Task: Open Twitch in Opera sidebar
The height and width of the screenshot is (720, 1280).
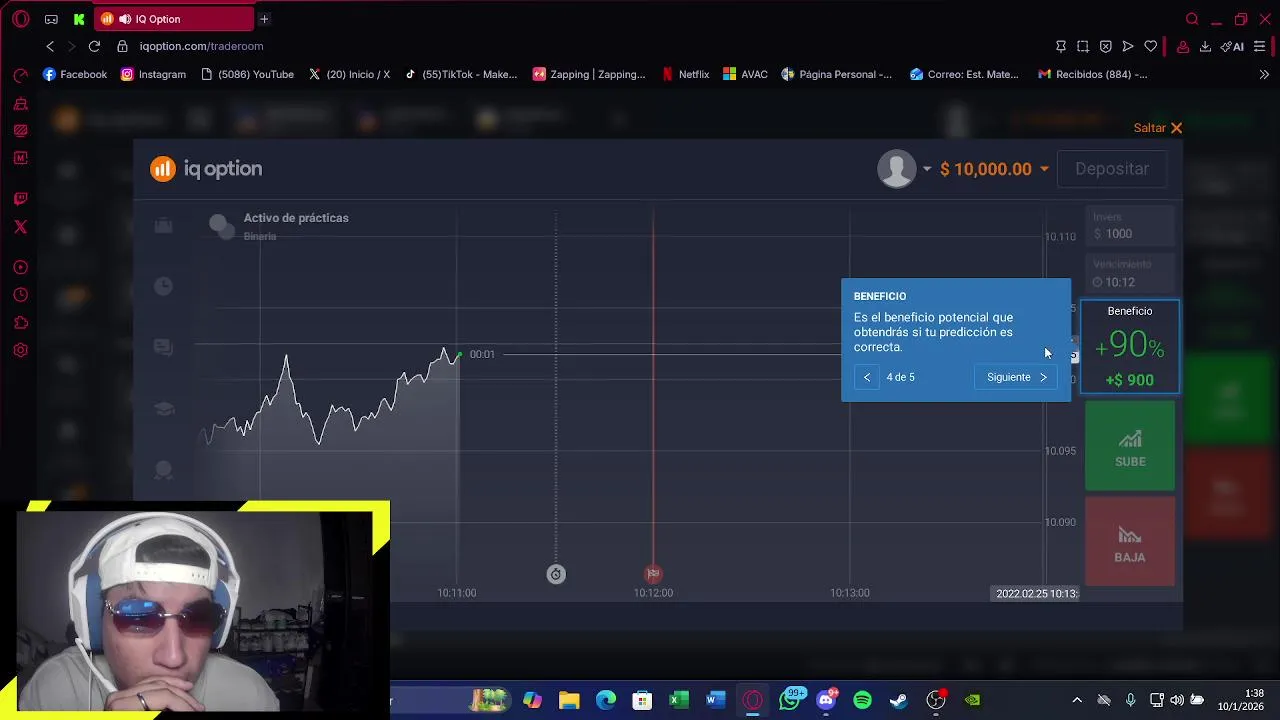Action: pos(20,198)
